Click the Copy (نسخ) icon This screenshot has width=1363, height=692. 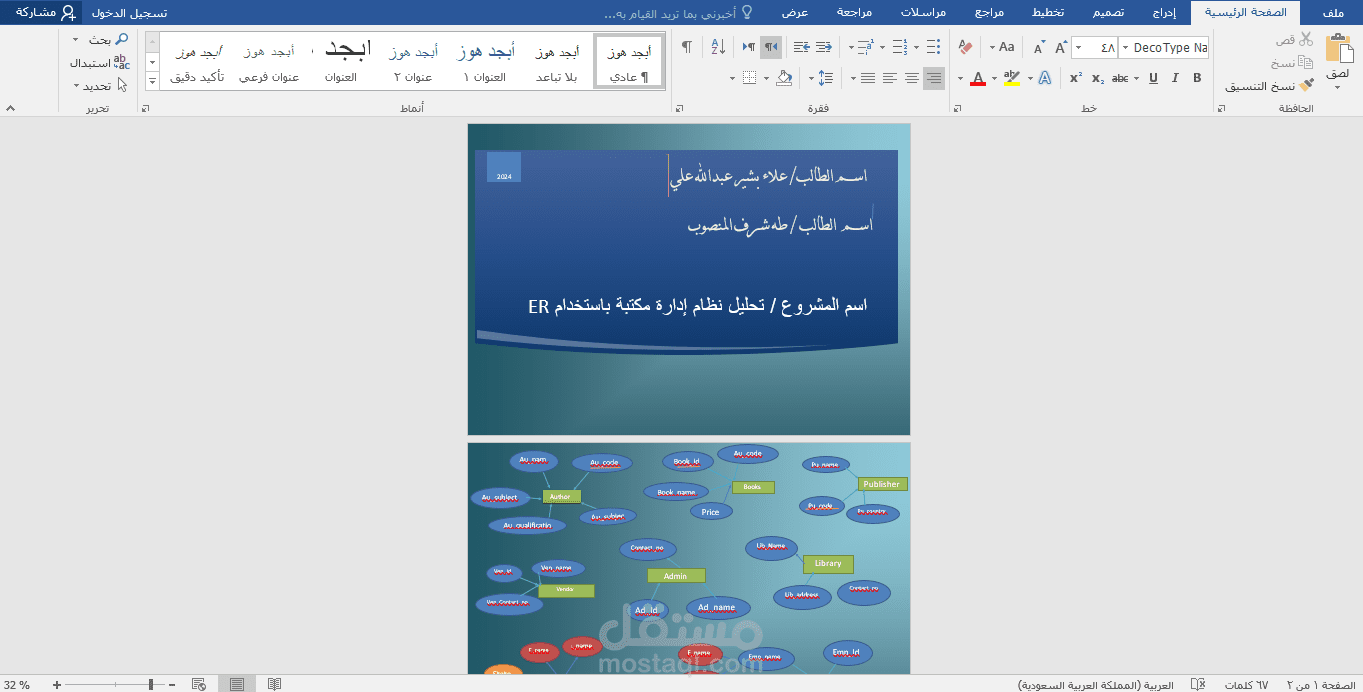click(x=1306, y=63)
